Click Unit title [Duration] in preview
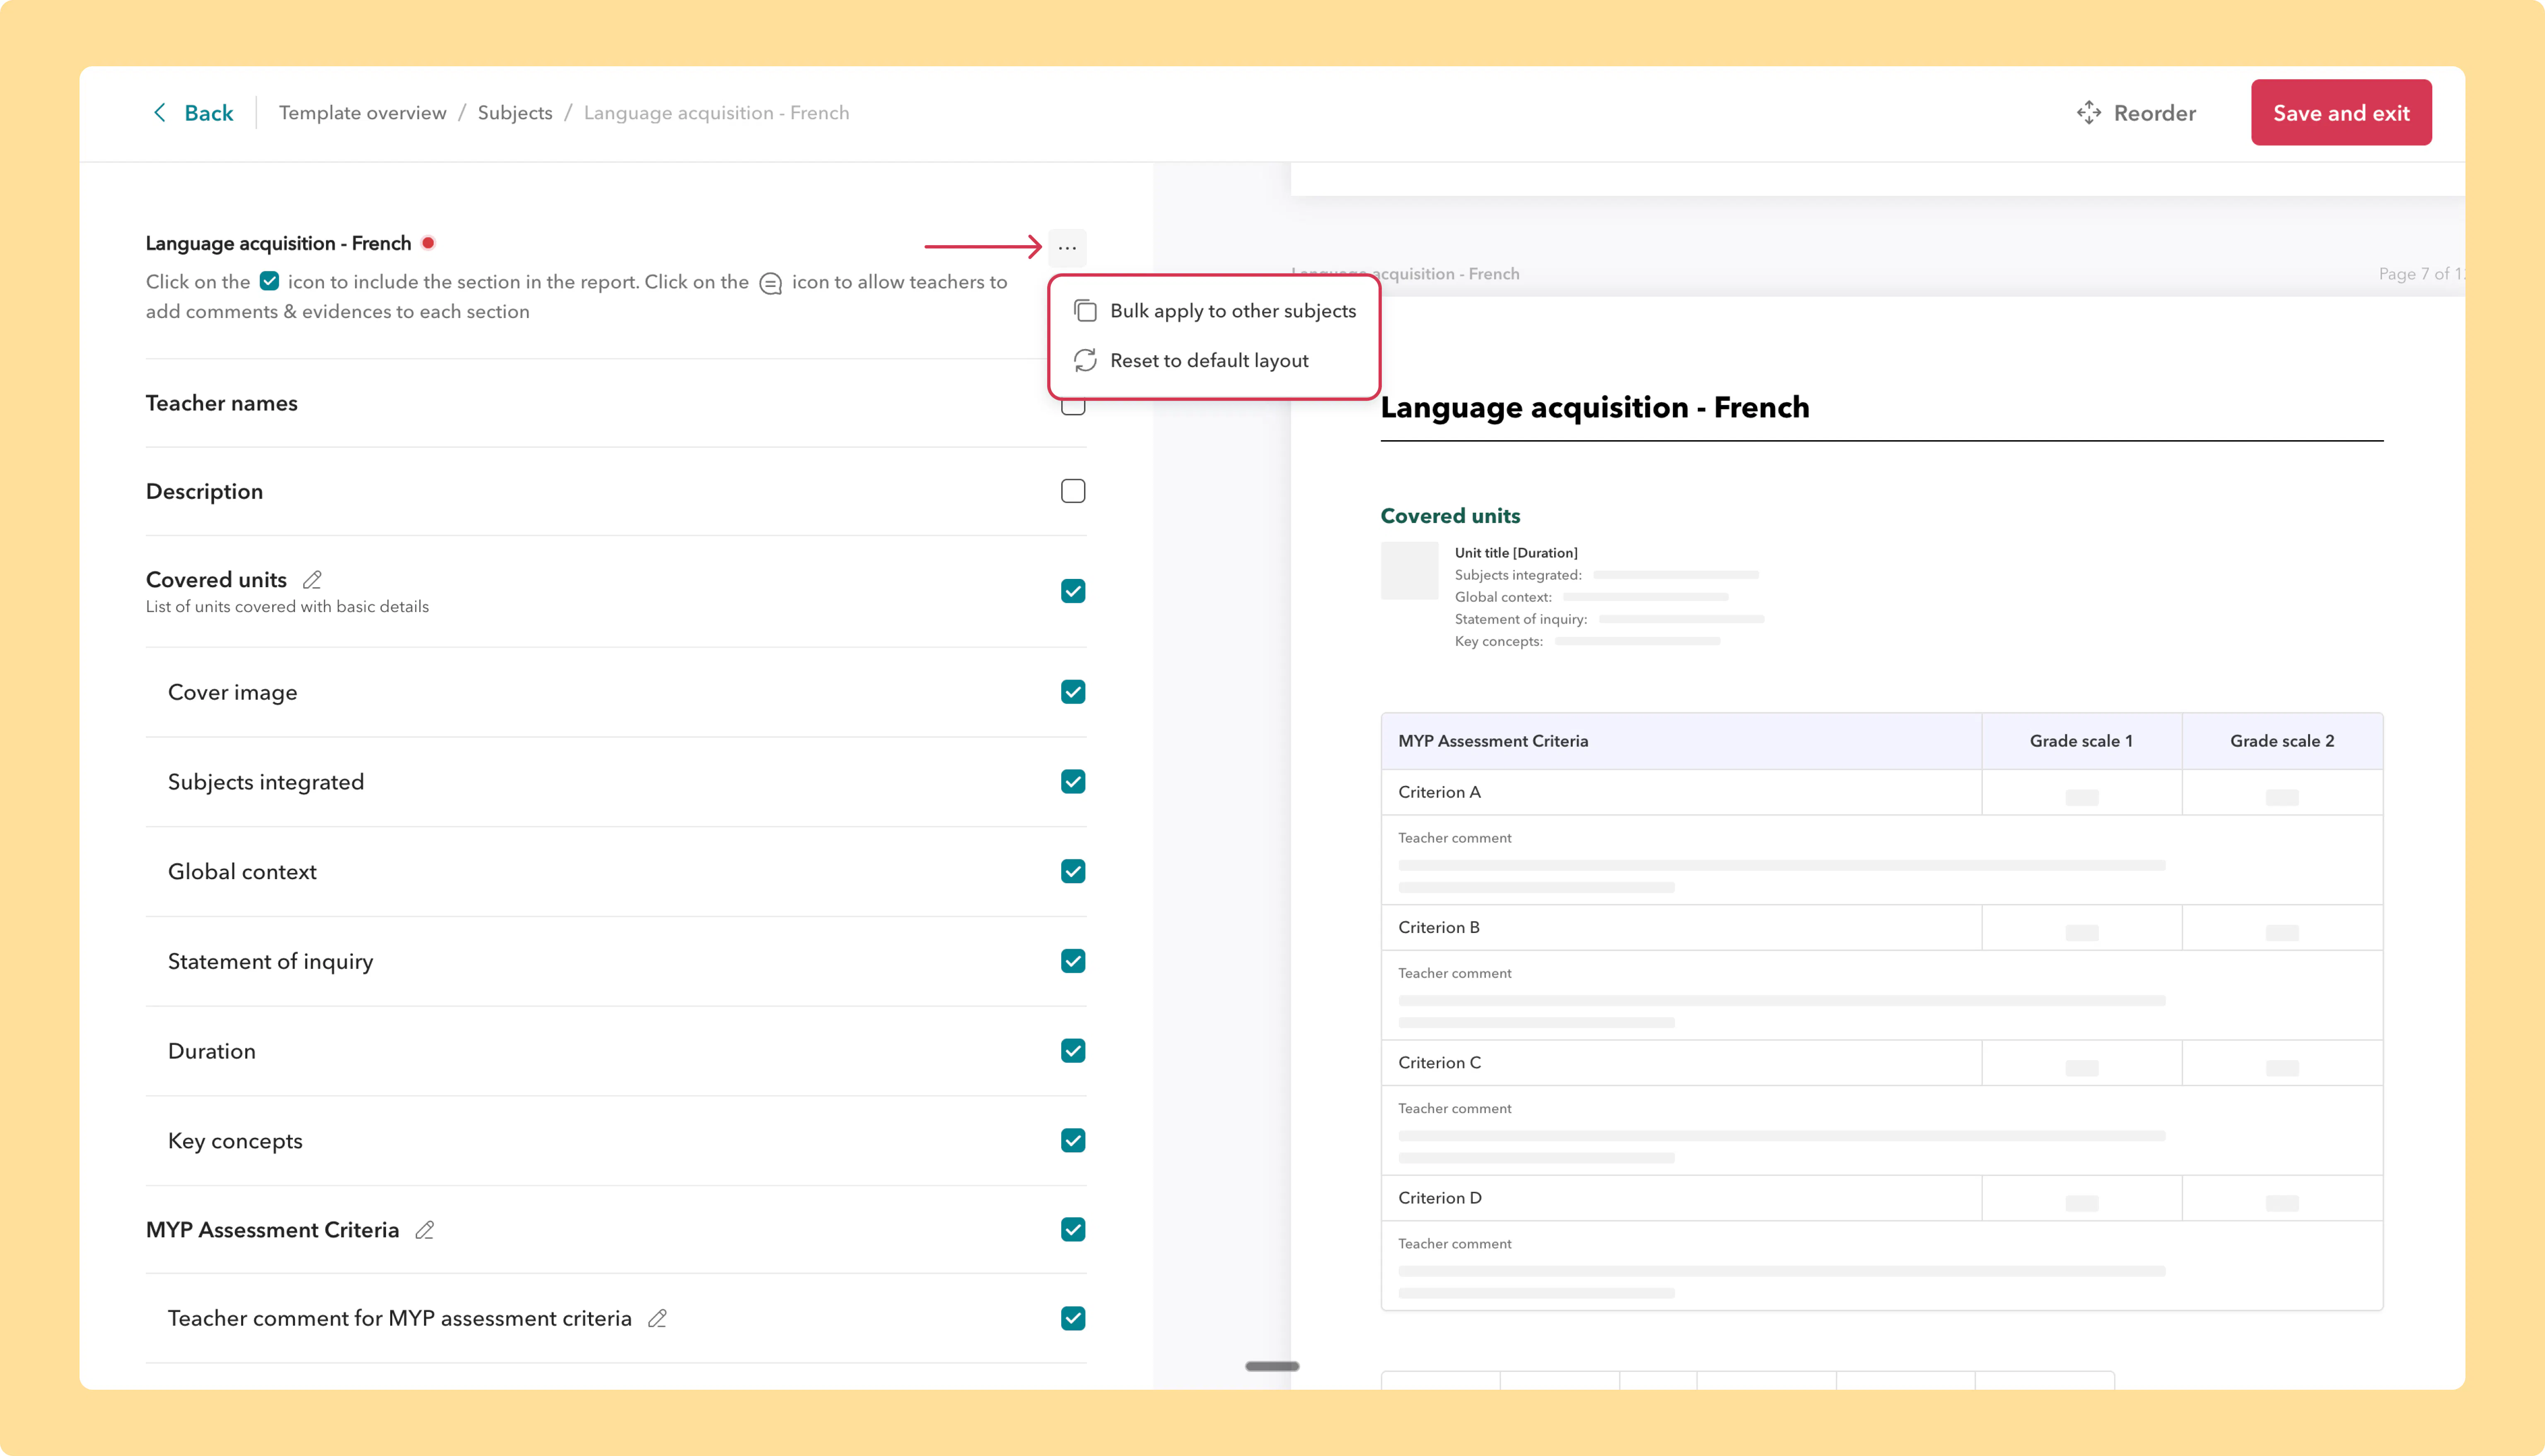Image resolution: width=2545 pixels, height=1456 pixels. [x=1516, y=553]
